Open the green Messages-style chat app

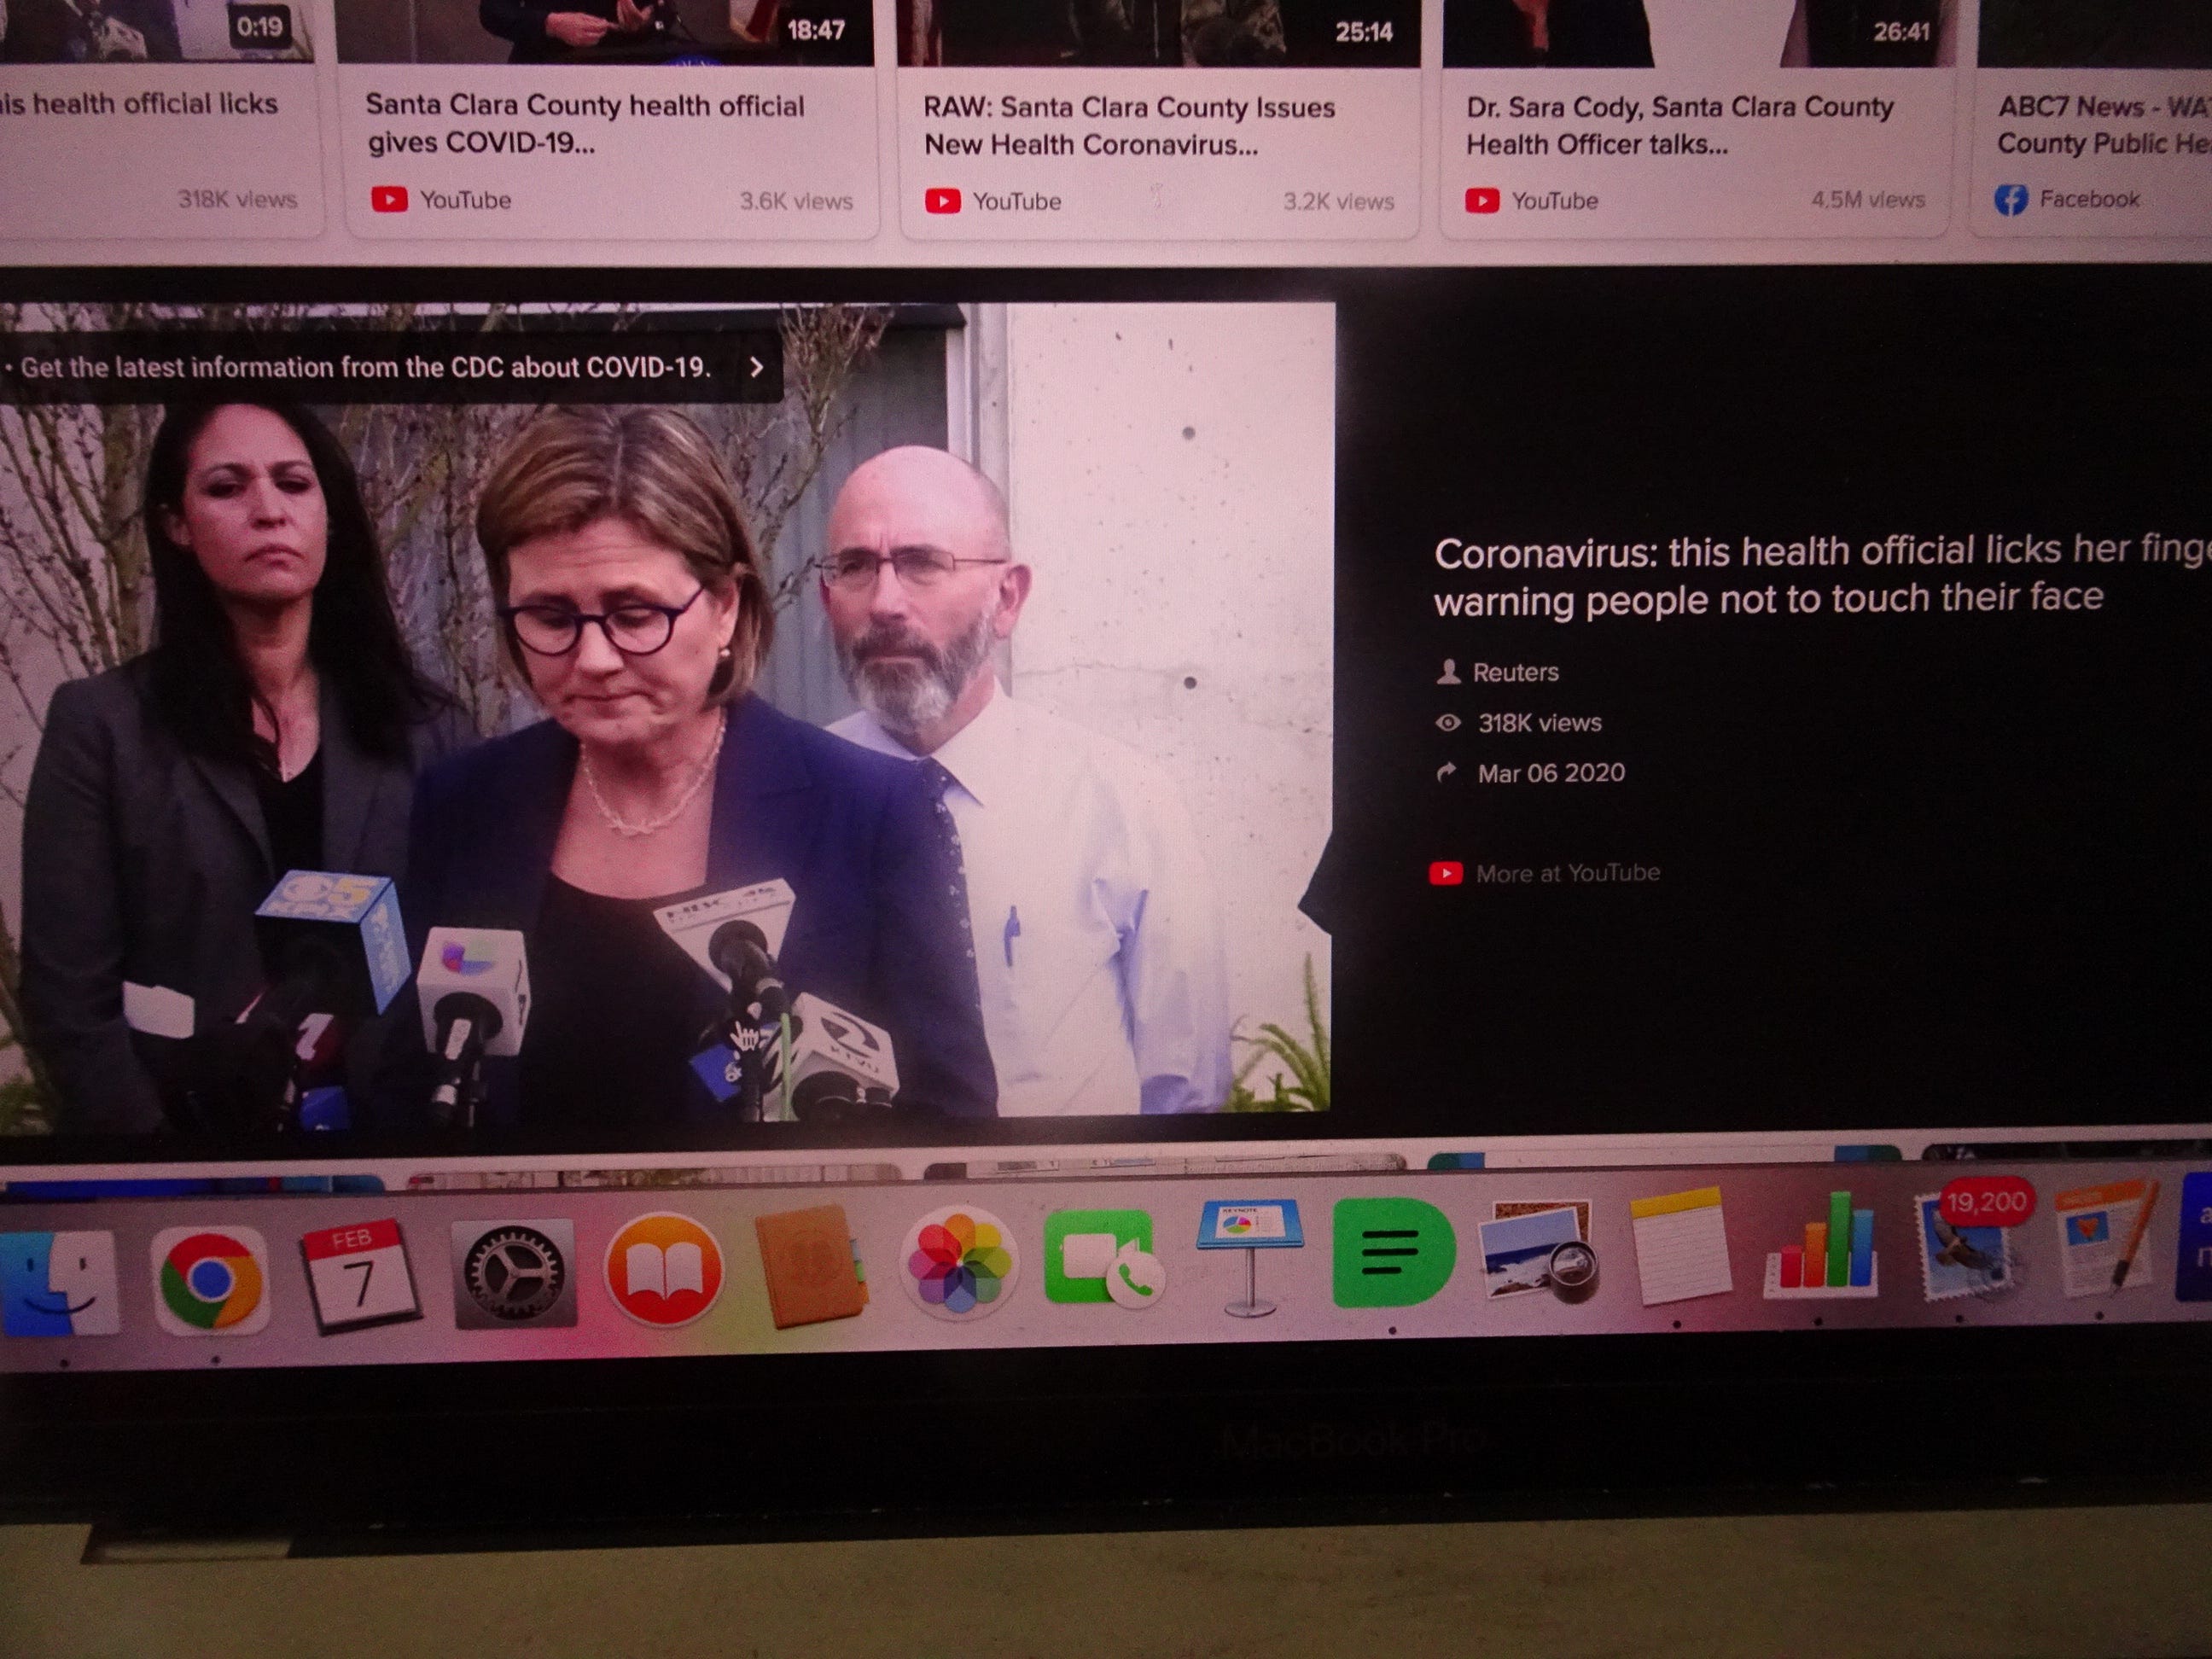click(1392, 1252)
